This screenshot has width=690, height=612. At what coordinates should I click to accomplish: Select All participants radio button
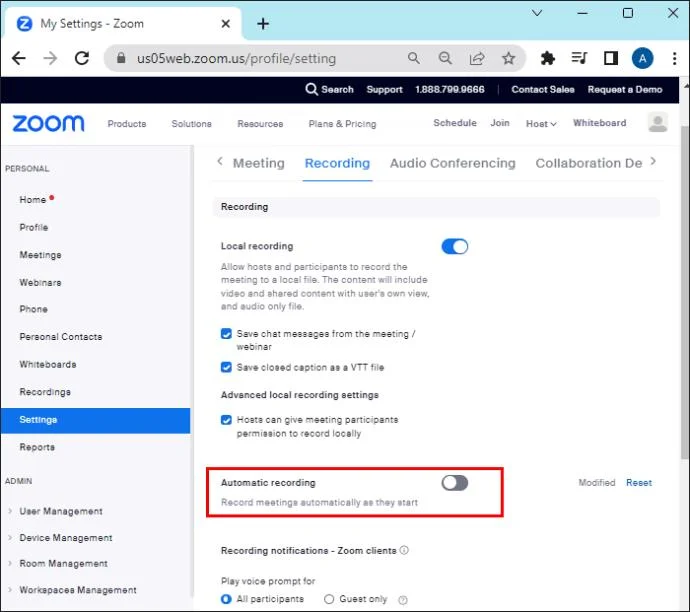point(226,599)
